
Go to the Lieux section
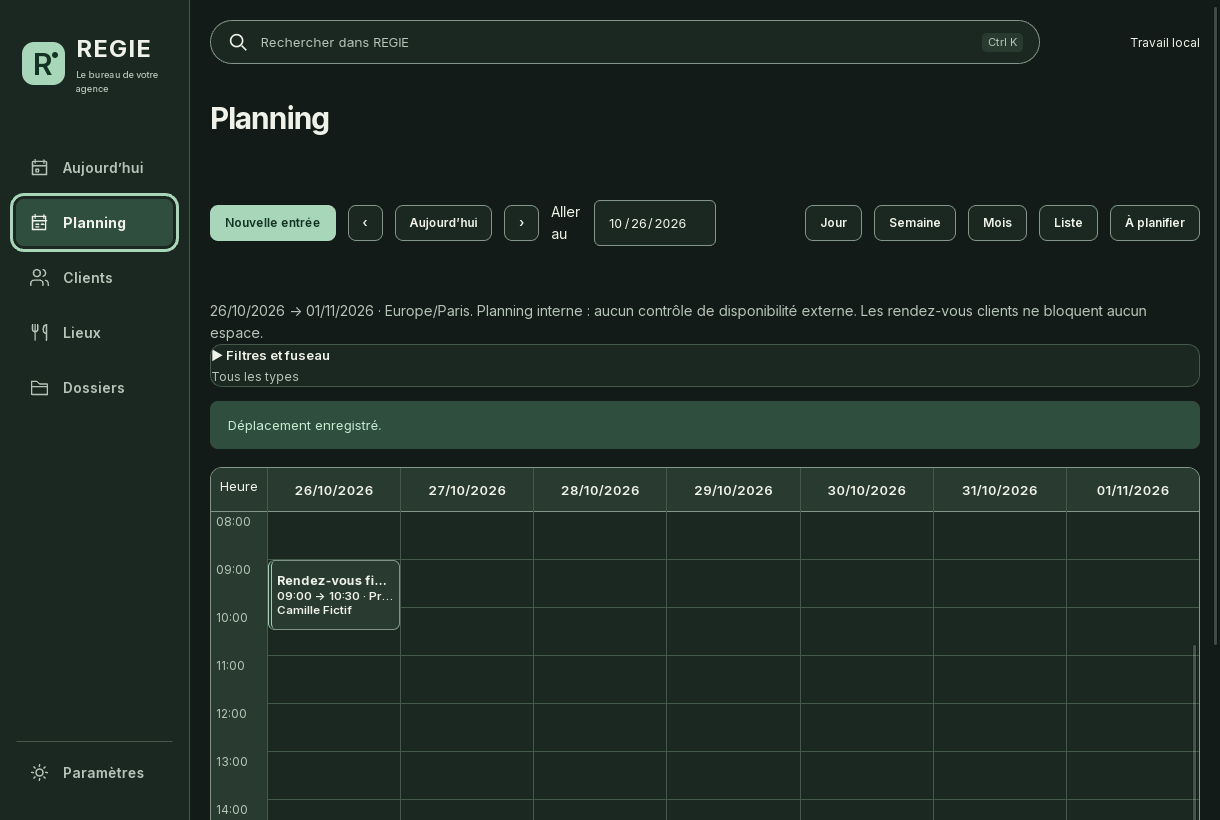tap(94, 332)
